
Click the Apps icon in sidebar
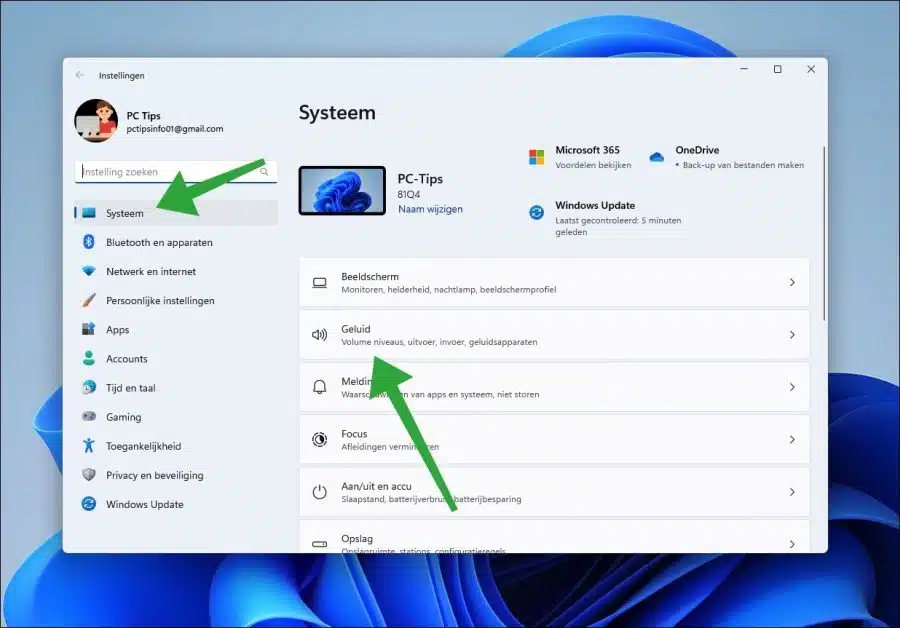[89, 329]
